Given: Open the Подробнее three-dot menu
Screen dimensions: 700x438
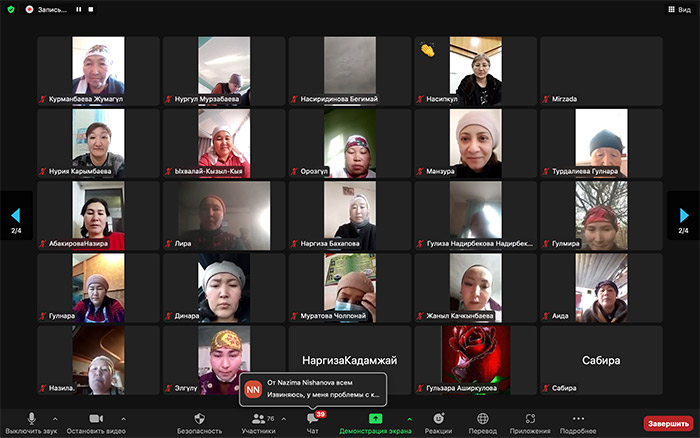Looking at the screenshot, I should [578, 421].
